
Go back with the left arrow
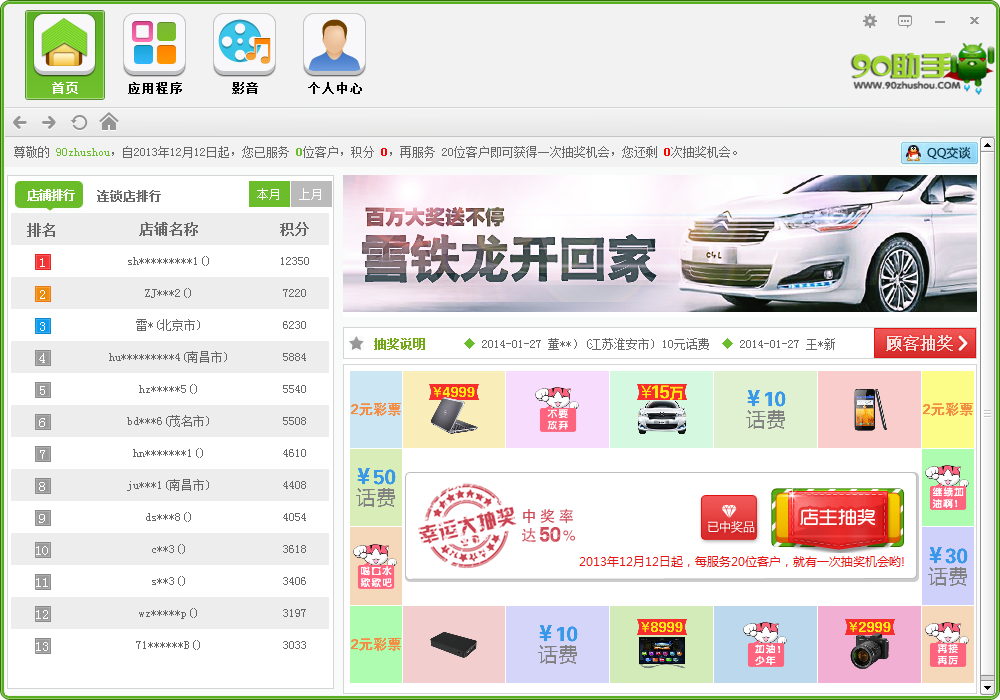(x=20, y=122)
